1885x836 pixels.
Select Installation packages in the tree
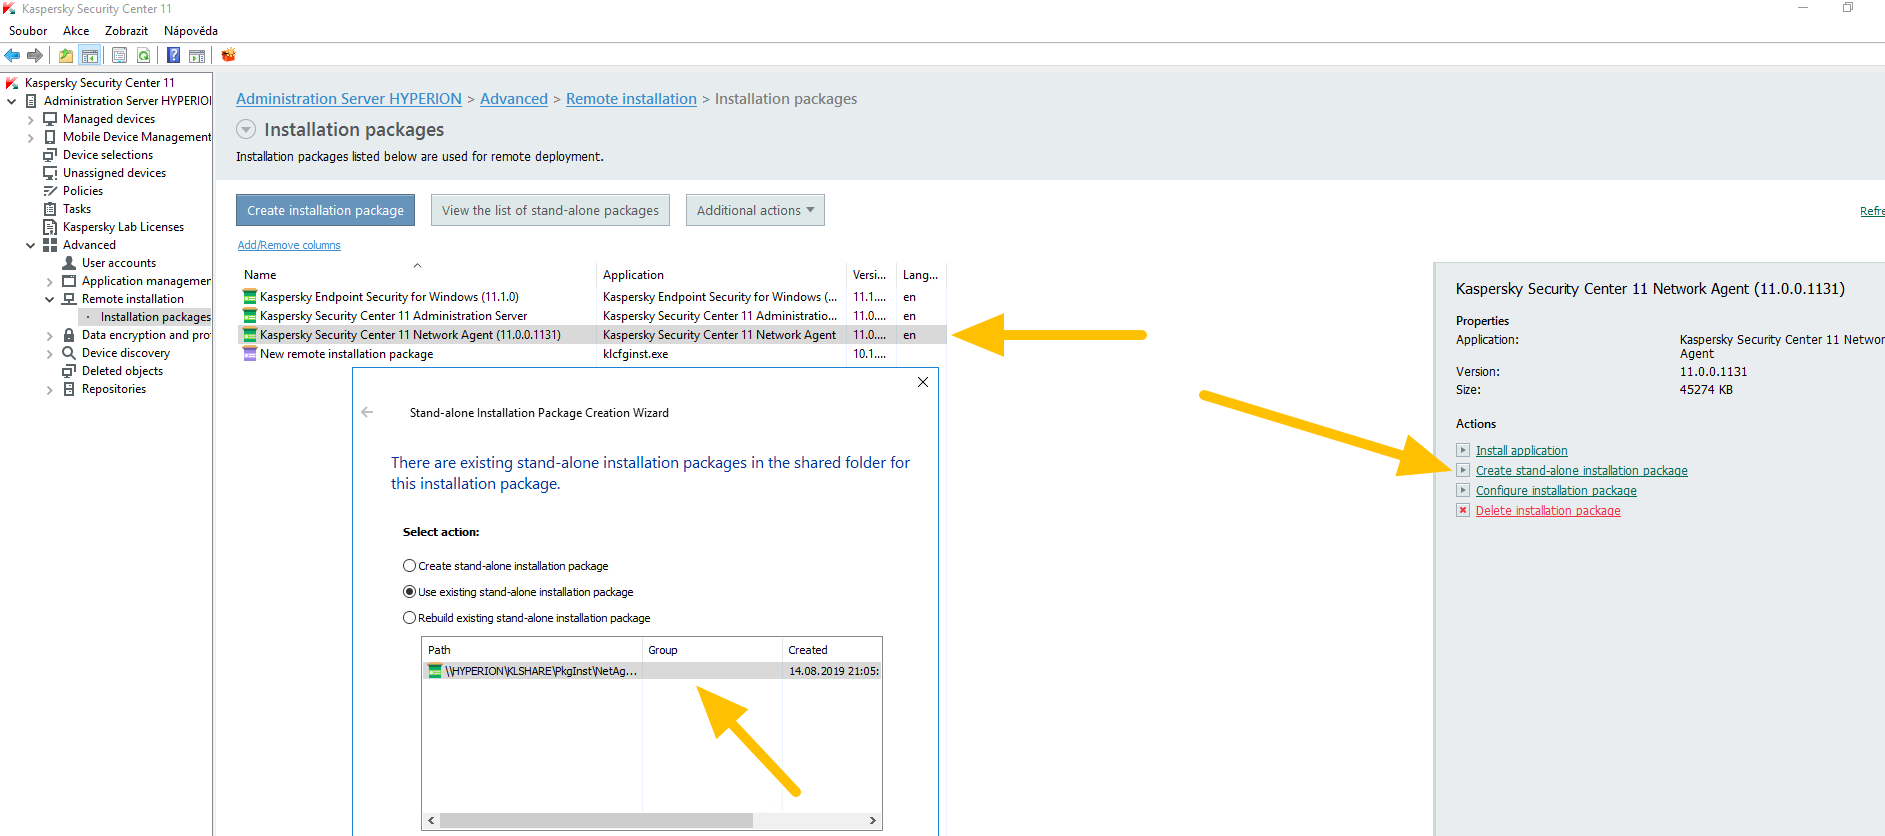point(155,317)
